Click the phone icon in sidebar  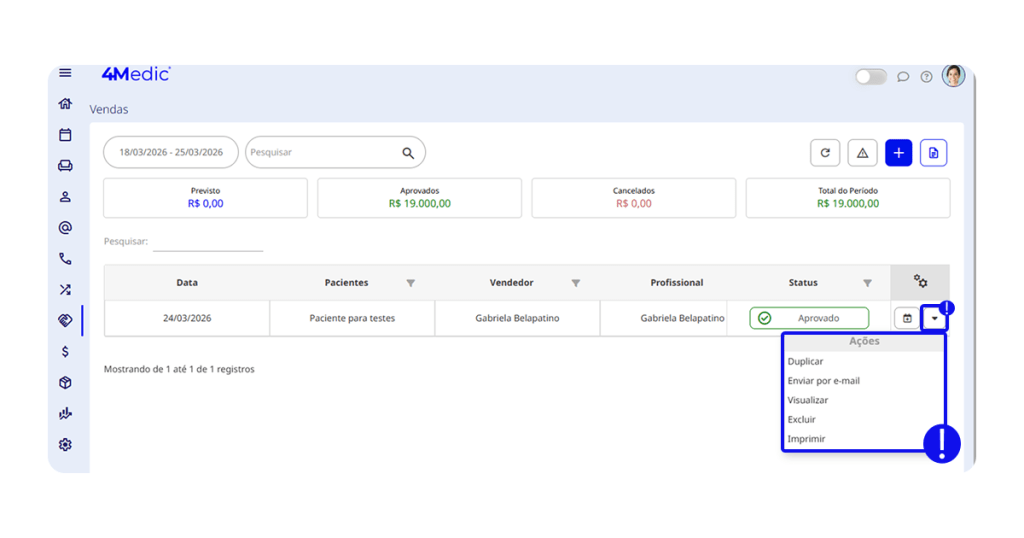(x=65, y=259)
